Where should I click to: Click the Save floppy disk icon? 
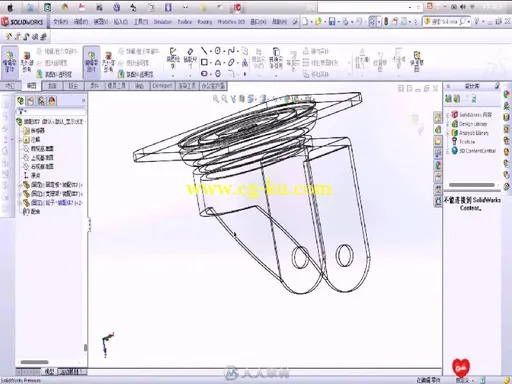(x=332, y=22)
